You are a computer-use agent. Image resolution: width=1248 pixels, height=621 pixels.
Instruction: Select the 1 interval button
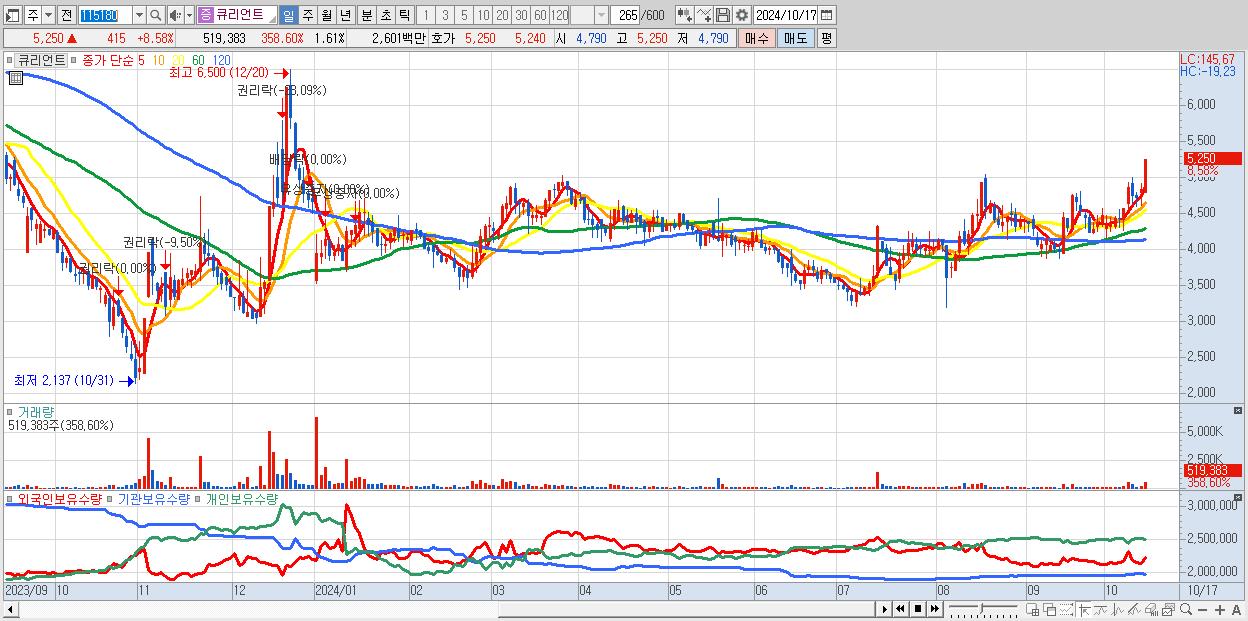(x=426, y=15)
